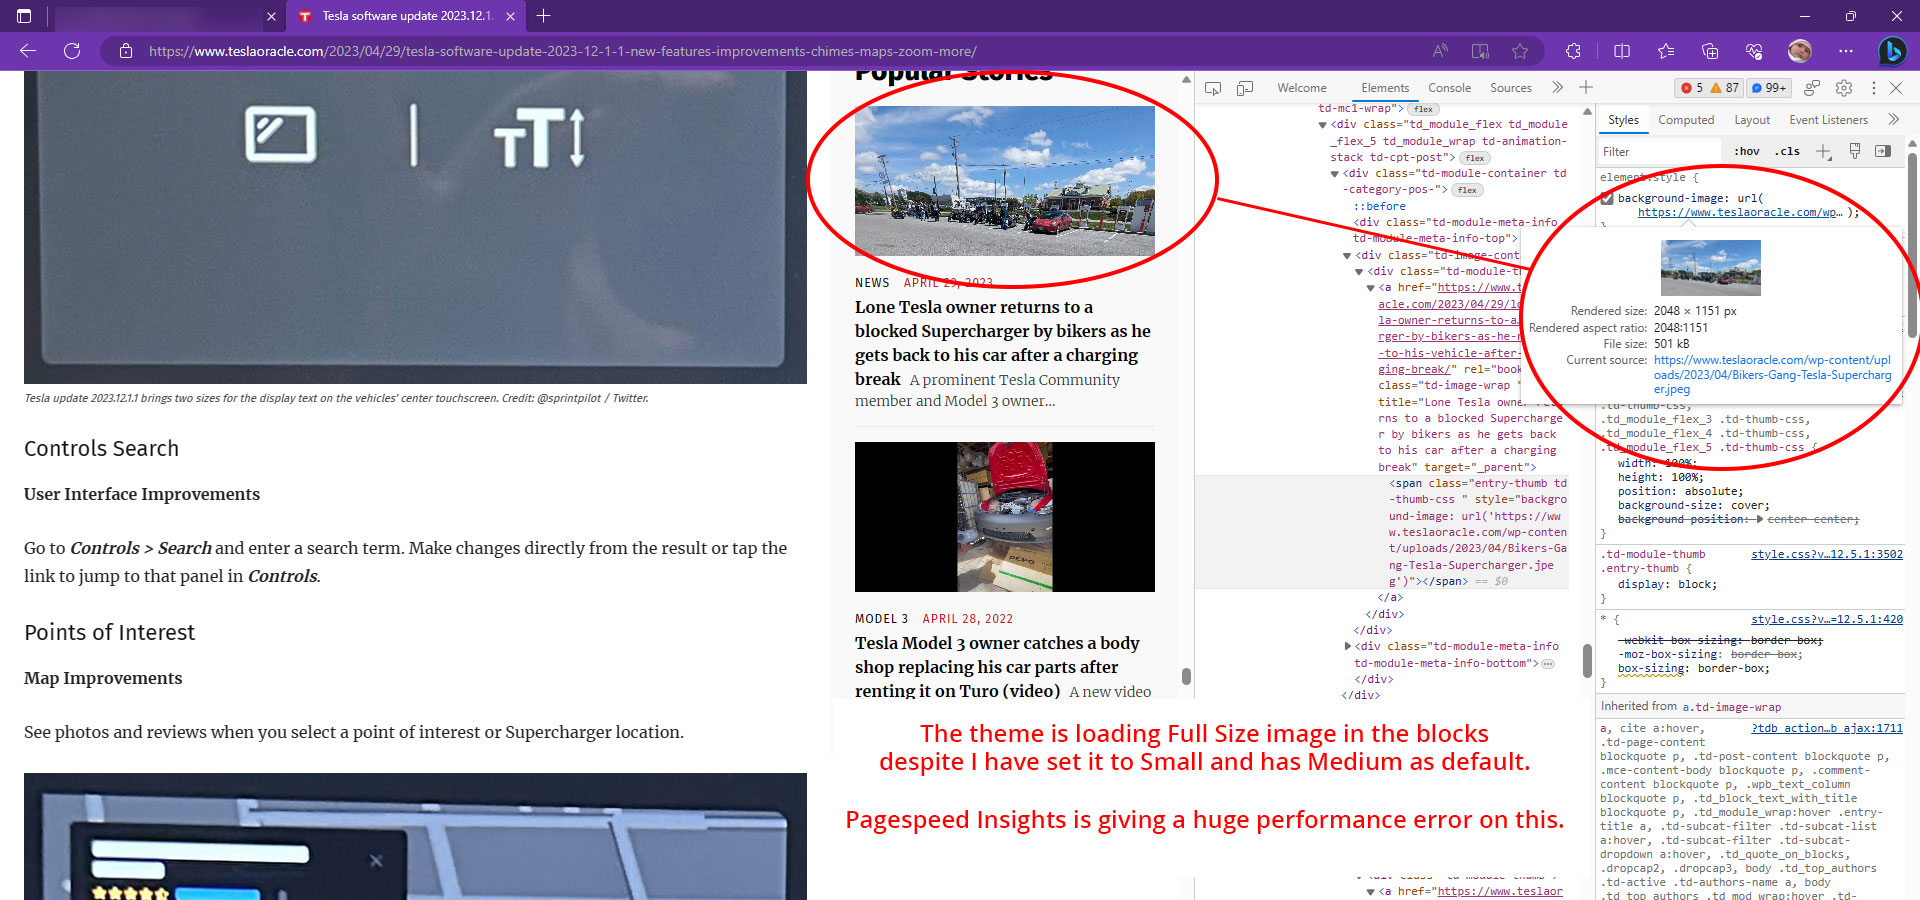Viewport: 1920px width, 900px height.
Task: Launch Bing Copilot sidebar
Action: [x=1891, y=51]
